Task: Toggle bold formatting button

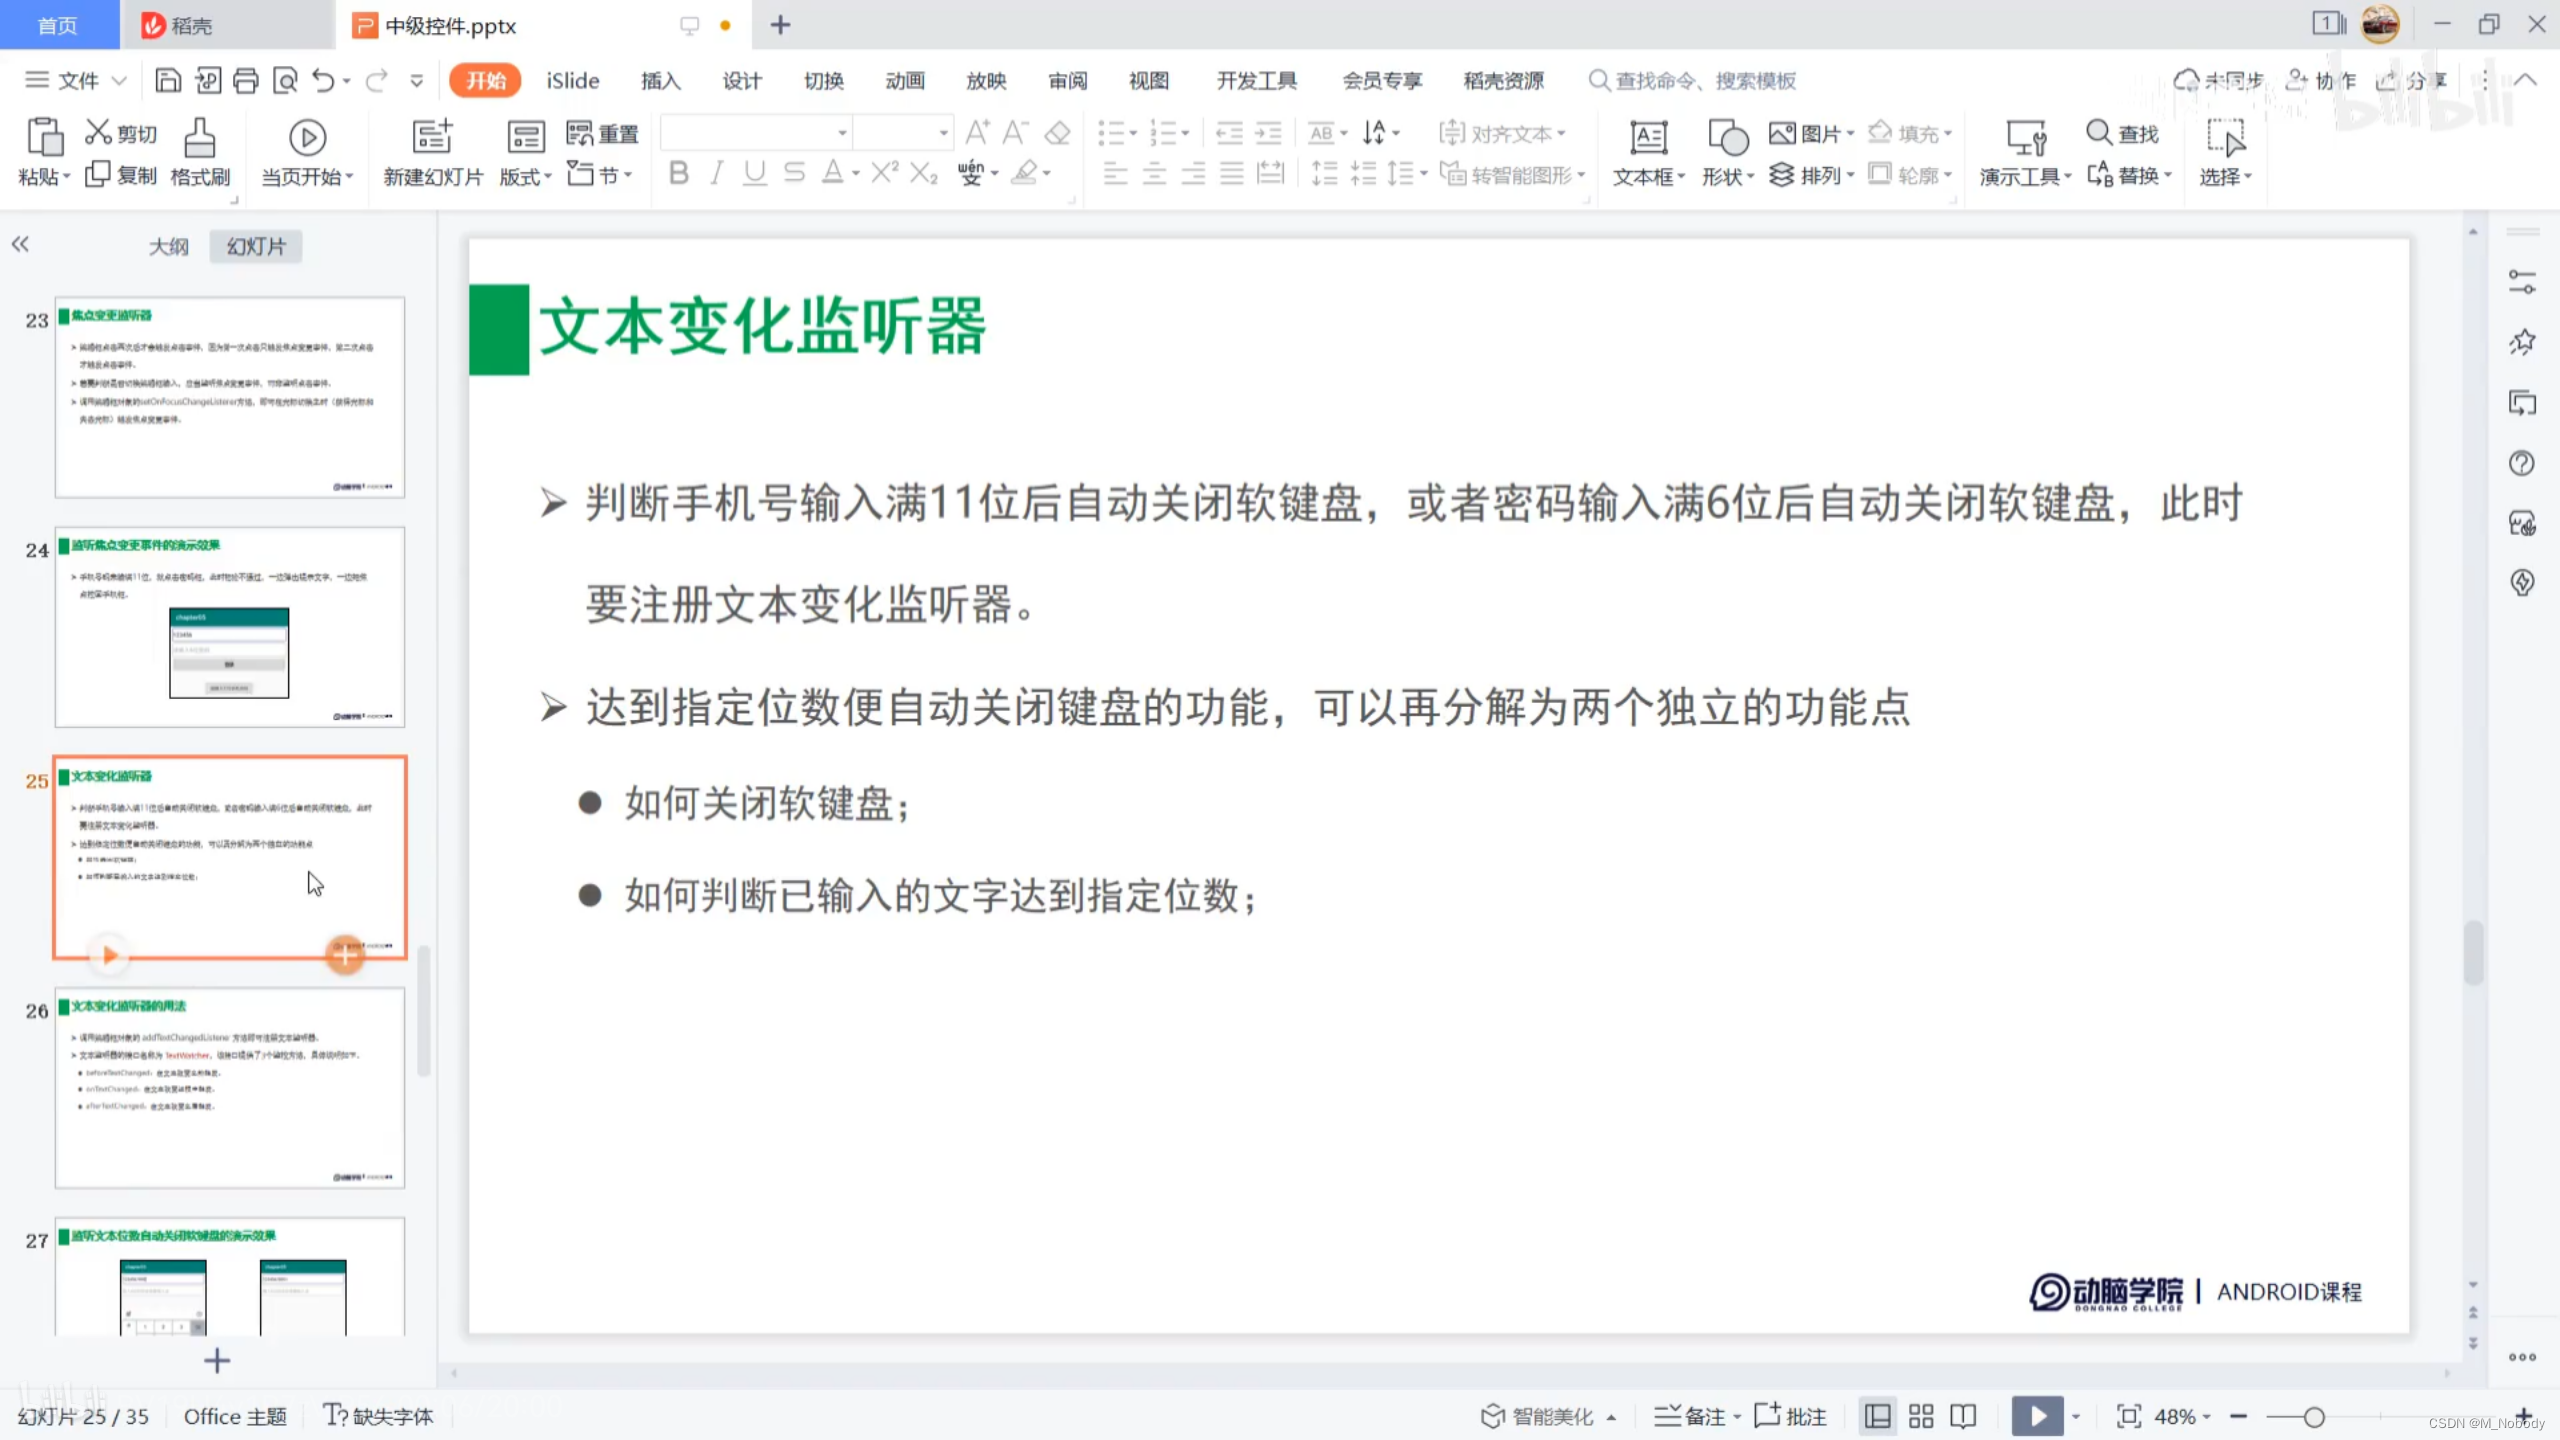Action: pos(679,174)
